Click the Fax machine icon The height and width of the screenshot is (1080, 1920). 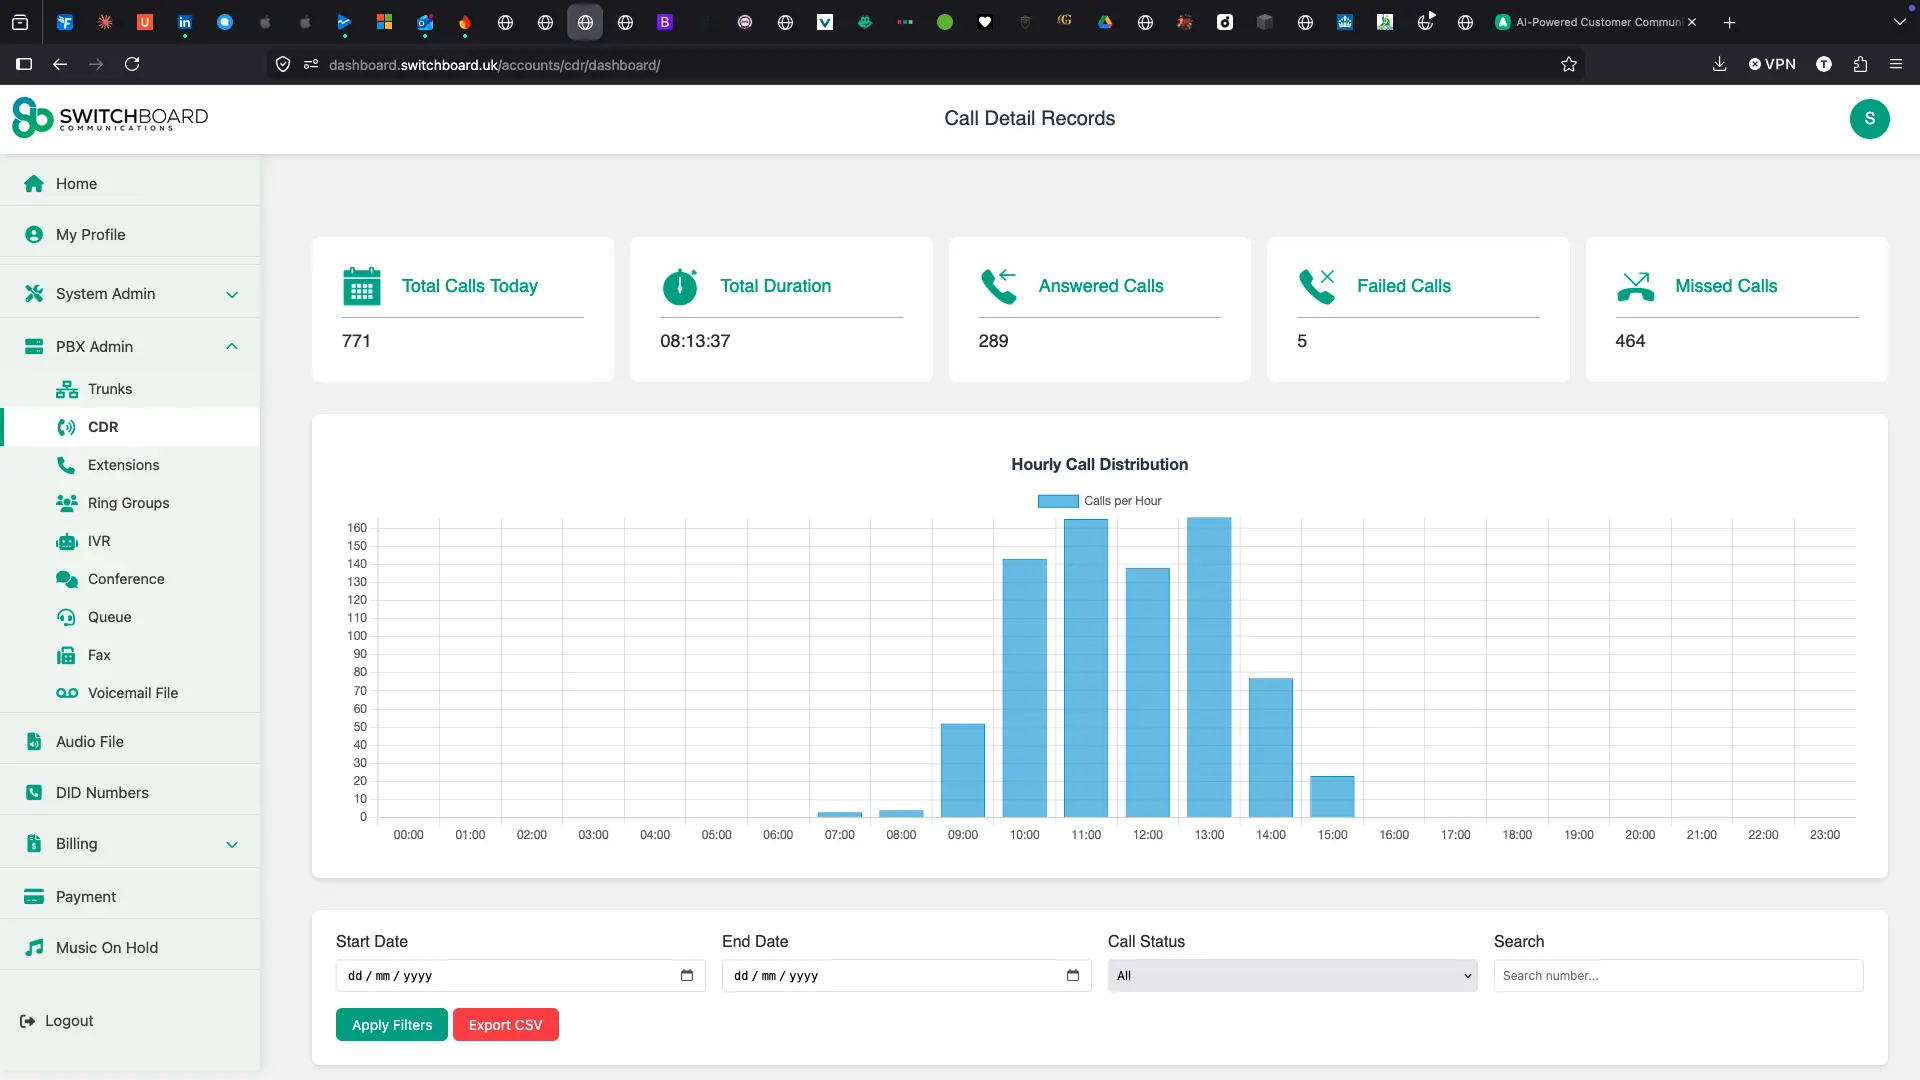tap(66, 655)
